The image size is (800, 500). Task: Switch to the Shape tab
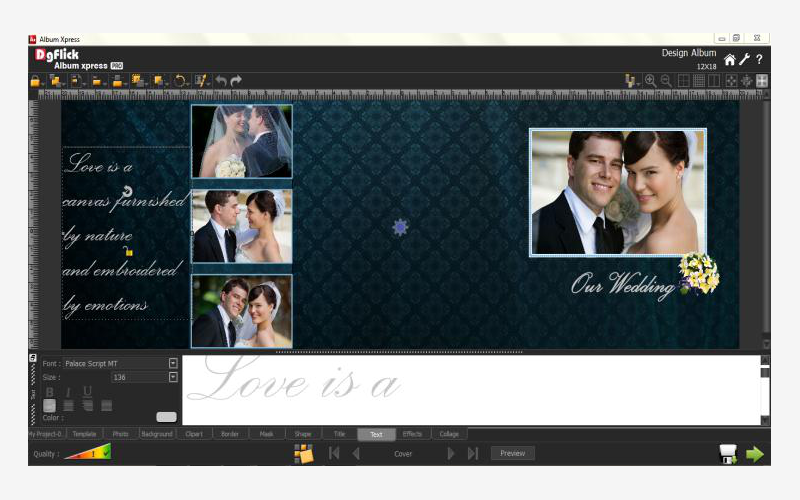tap(303, 434)
